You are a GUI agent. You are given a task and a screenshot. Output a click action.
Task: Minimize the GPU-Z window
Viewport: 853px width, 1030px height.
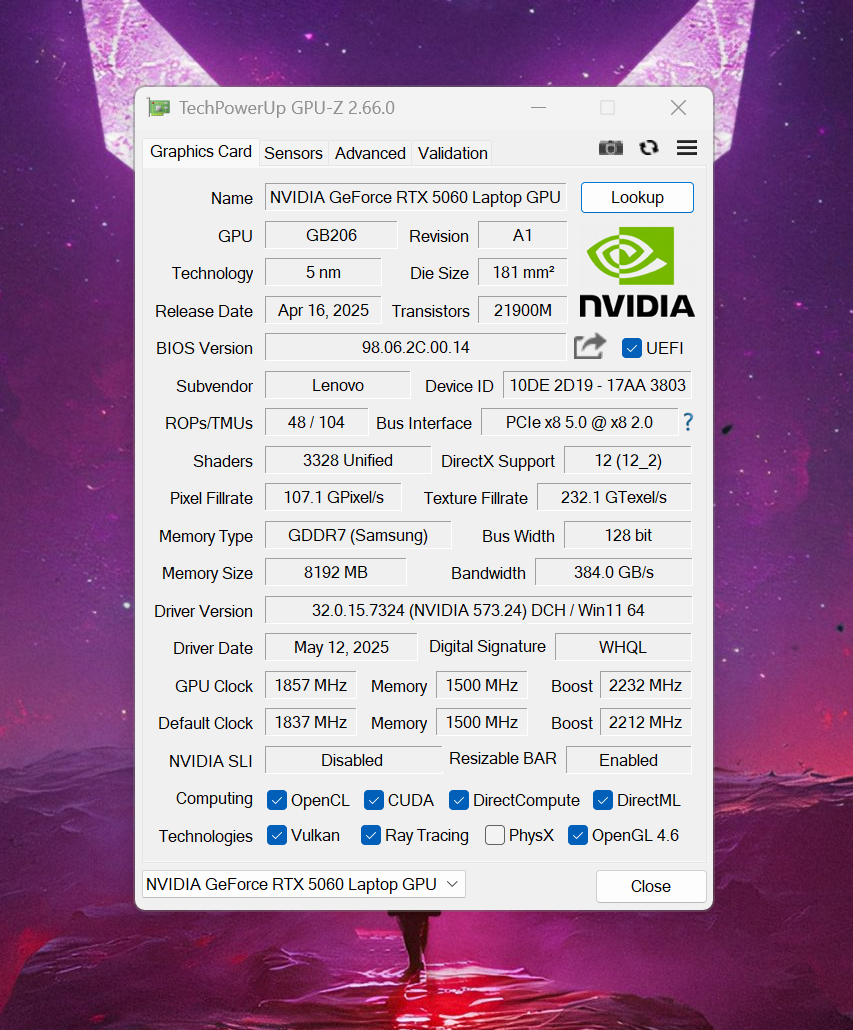538,108
